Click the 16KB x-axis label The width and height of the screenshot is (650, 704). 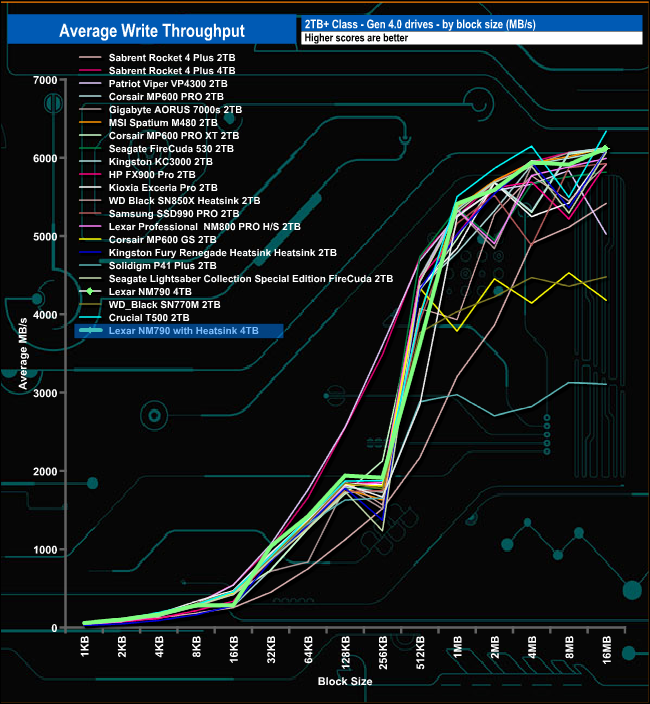pos(233,650)
